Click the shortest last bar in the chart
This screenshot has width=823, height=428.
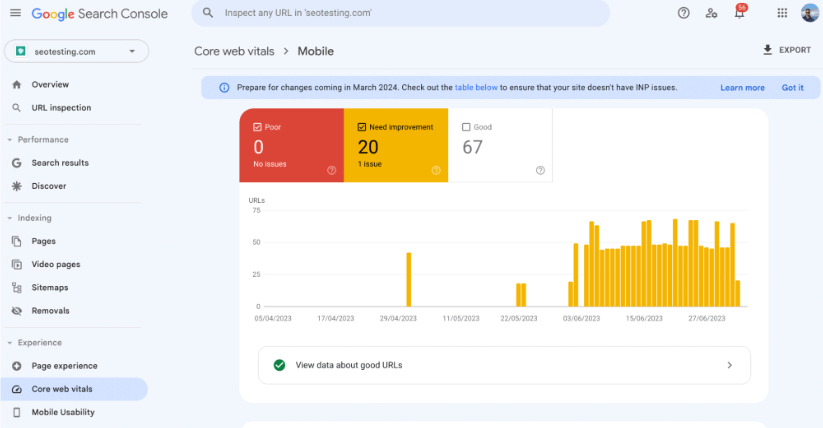(x=737, y=294)
